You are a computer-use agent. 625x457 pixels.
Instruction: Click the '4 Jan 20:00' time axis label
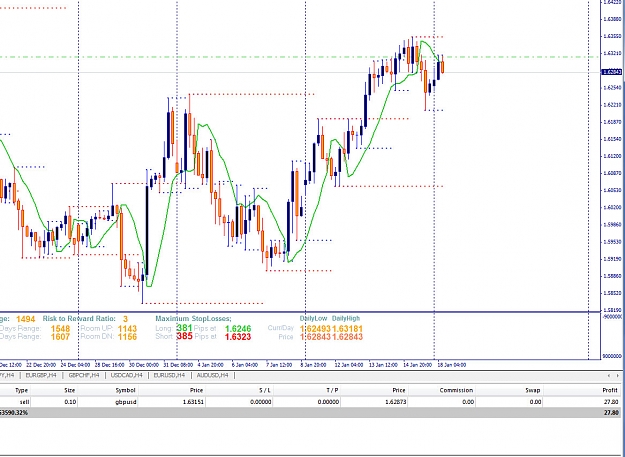211,365
